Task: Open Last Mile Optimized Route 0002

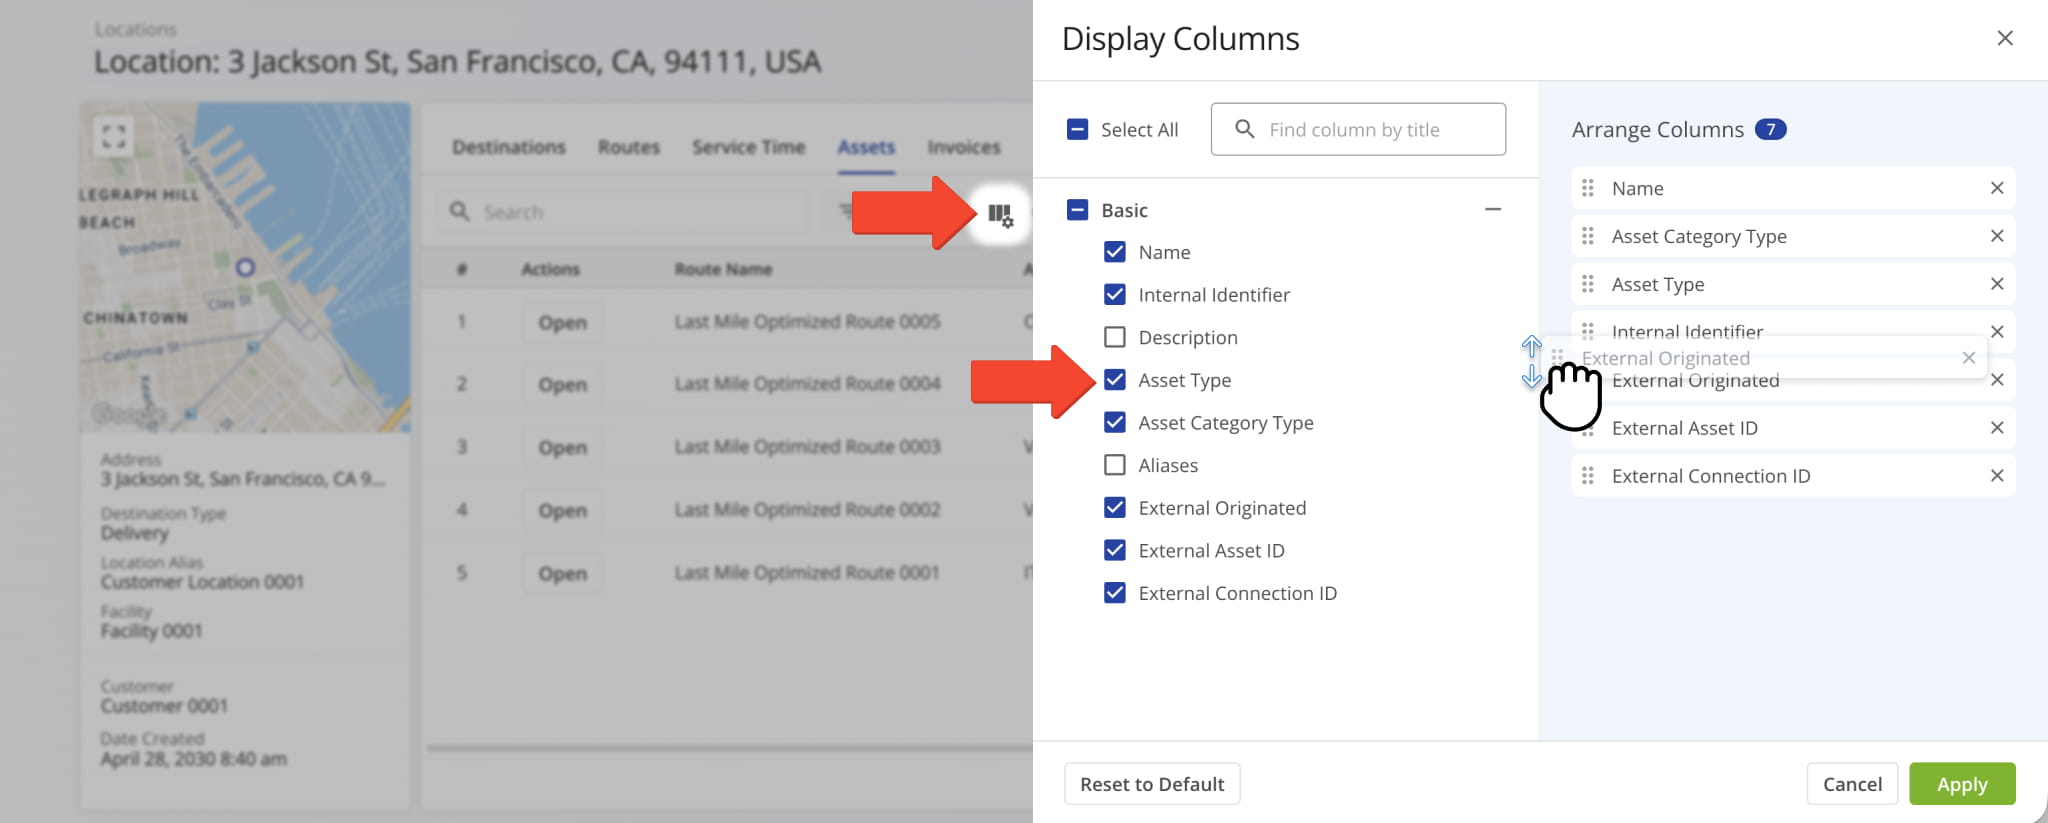Action: click(x=562, y=510)
